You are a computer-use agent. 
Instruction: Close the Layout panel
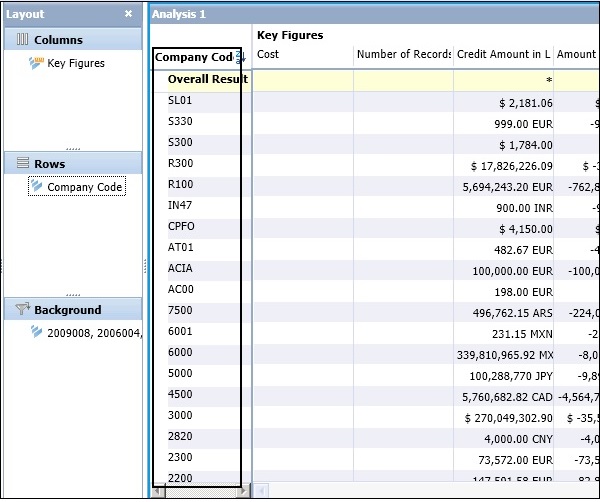[x=128, y=14]
